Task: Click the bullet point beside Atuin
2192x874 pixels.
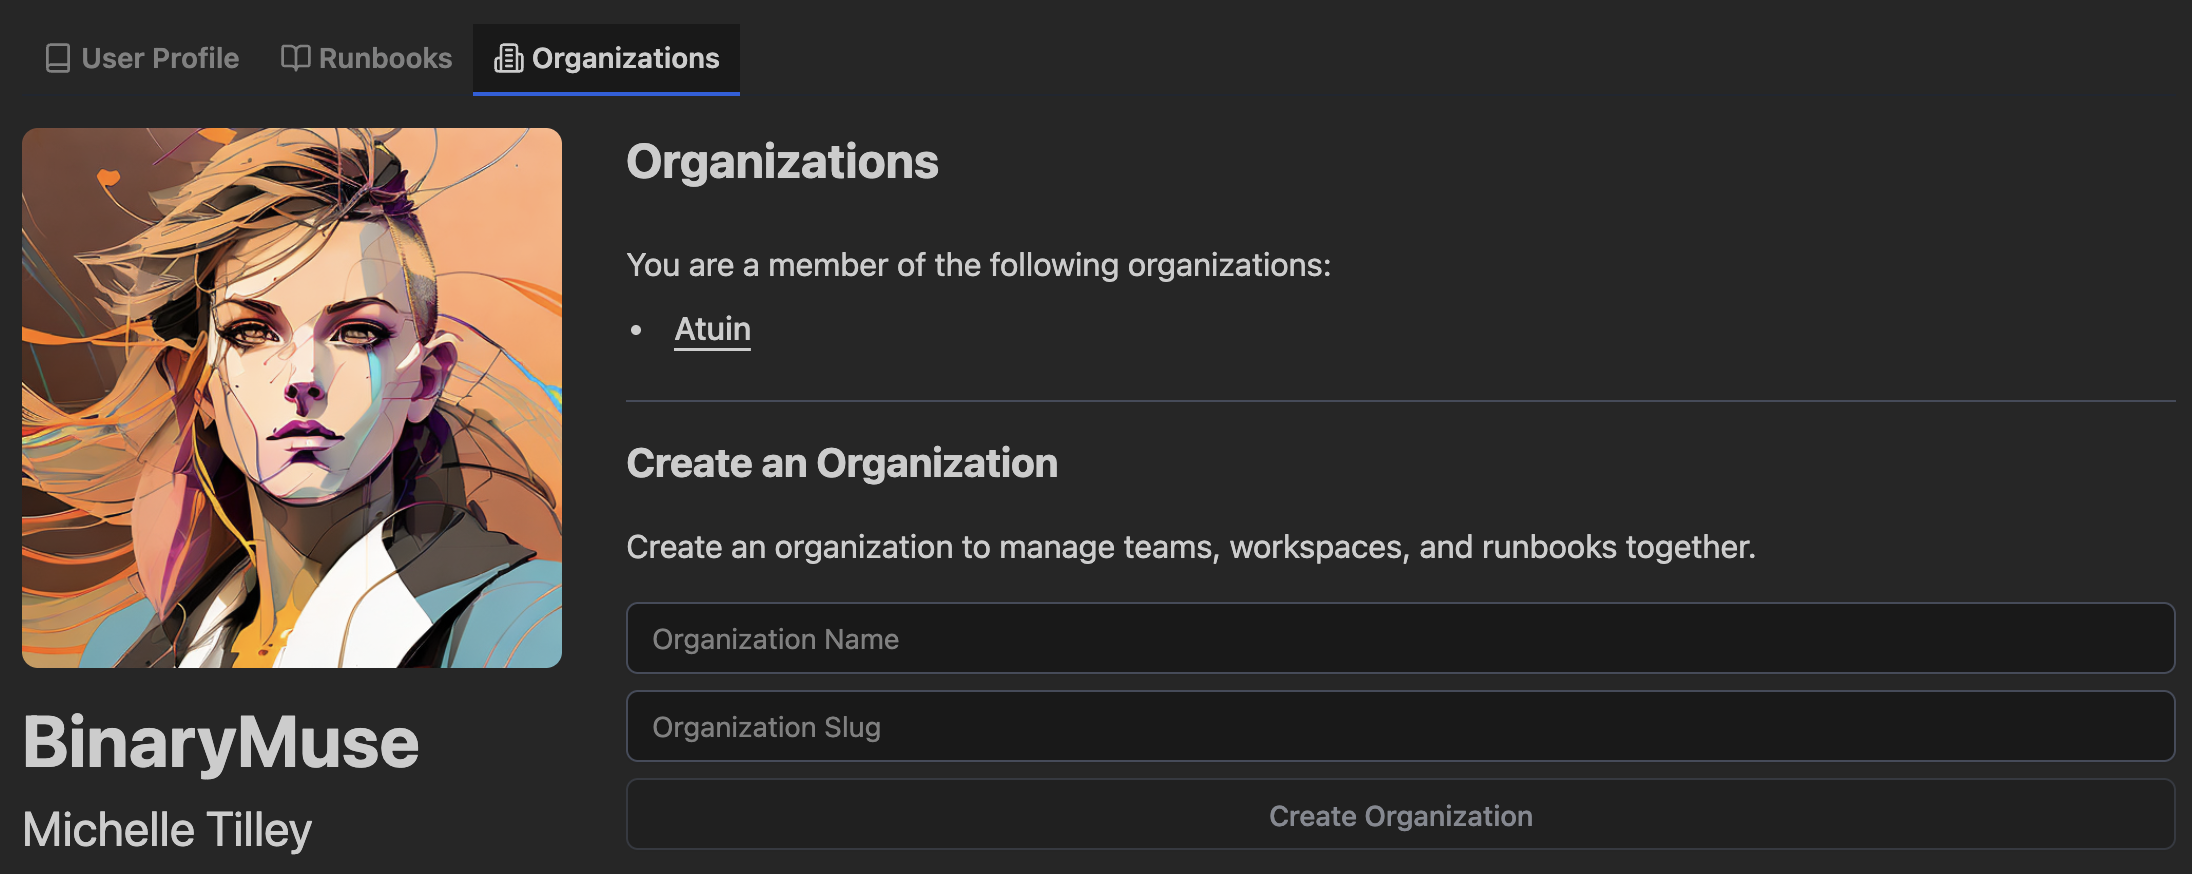Action: pyautogui.click(x=636, y=330)
